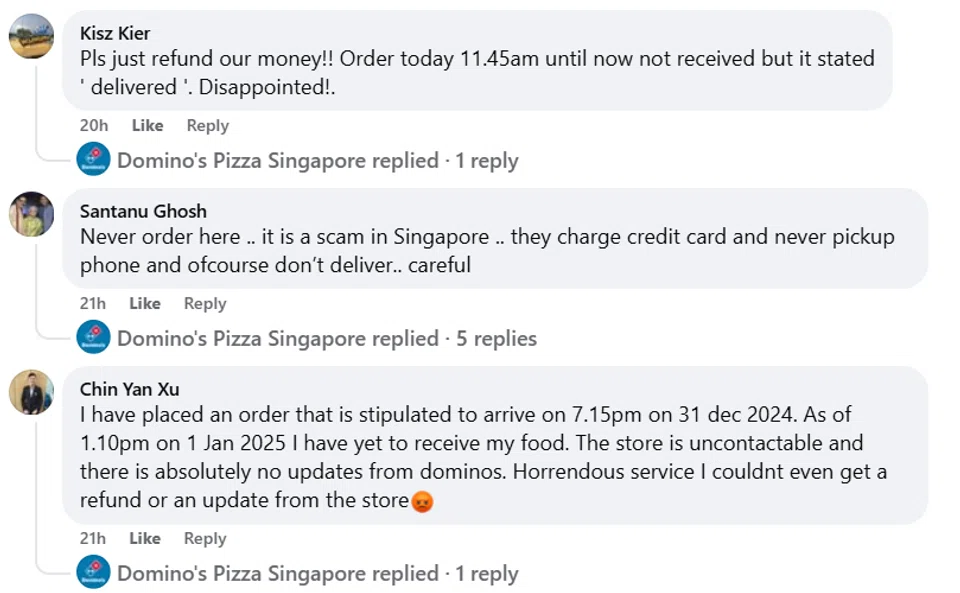Click Domino's logo under Santanu Ghosh's comment
Viewport: 960px width, 593px height.
(x=94, y=338)
